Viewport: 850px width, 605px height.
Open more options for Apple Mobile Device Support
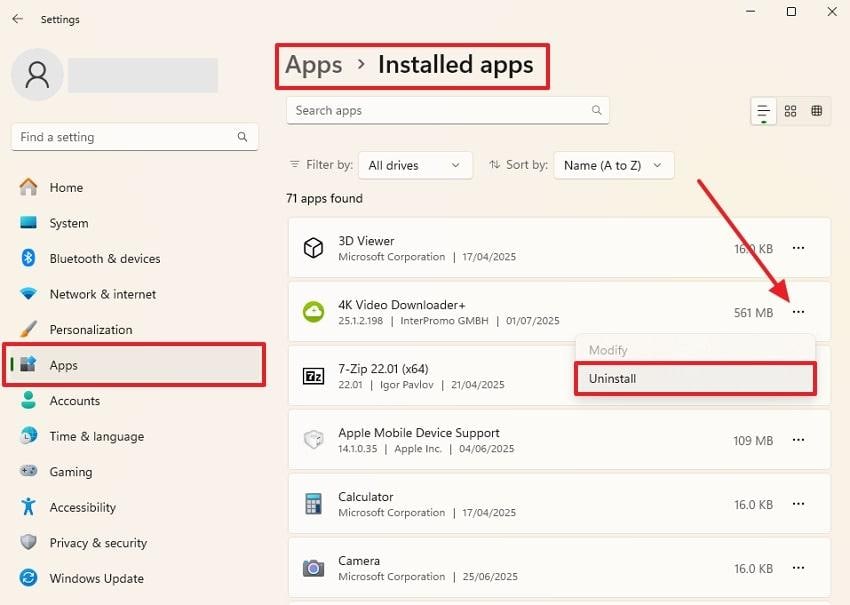[x=798, y=440]
